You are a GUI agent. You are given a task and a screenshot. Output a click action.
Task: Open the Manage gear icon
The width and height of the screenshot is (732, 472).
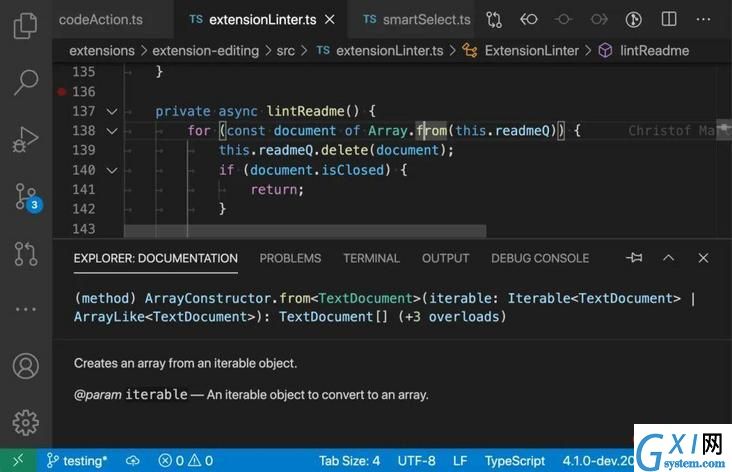25,423
